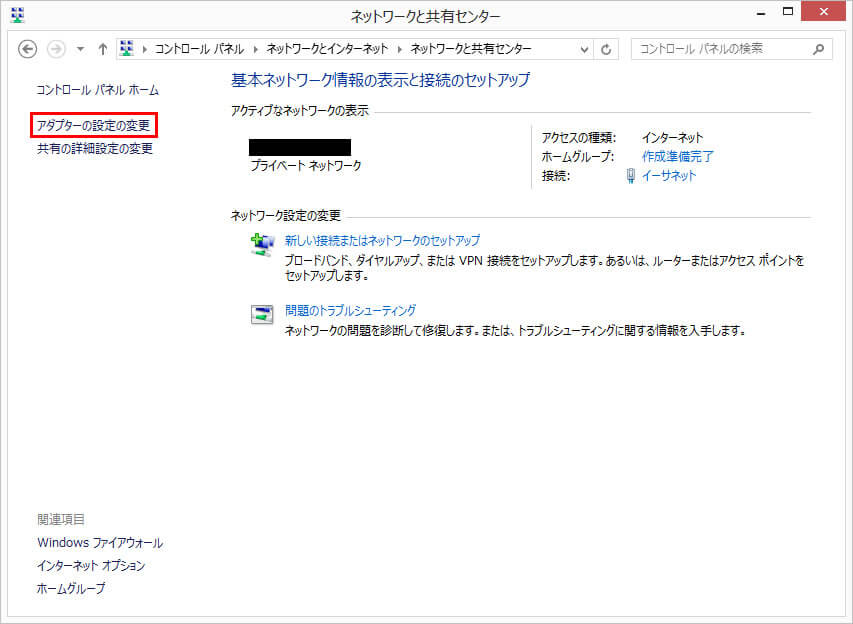Screen dimensions: 853x624
Task: Click the network icon in address bar
Action: pos(127,48)
